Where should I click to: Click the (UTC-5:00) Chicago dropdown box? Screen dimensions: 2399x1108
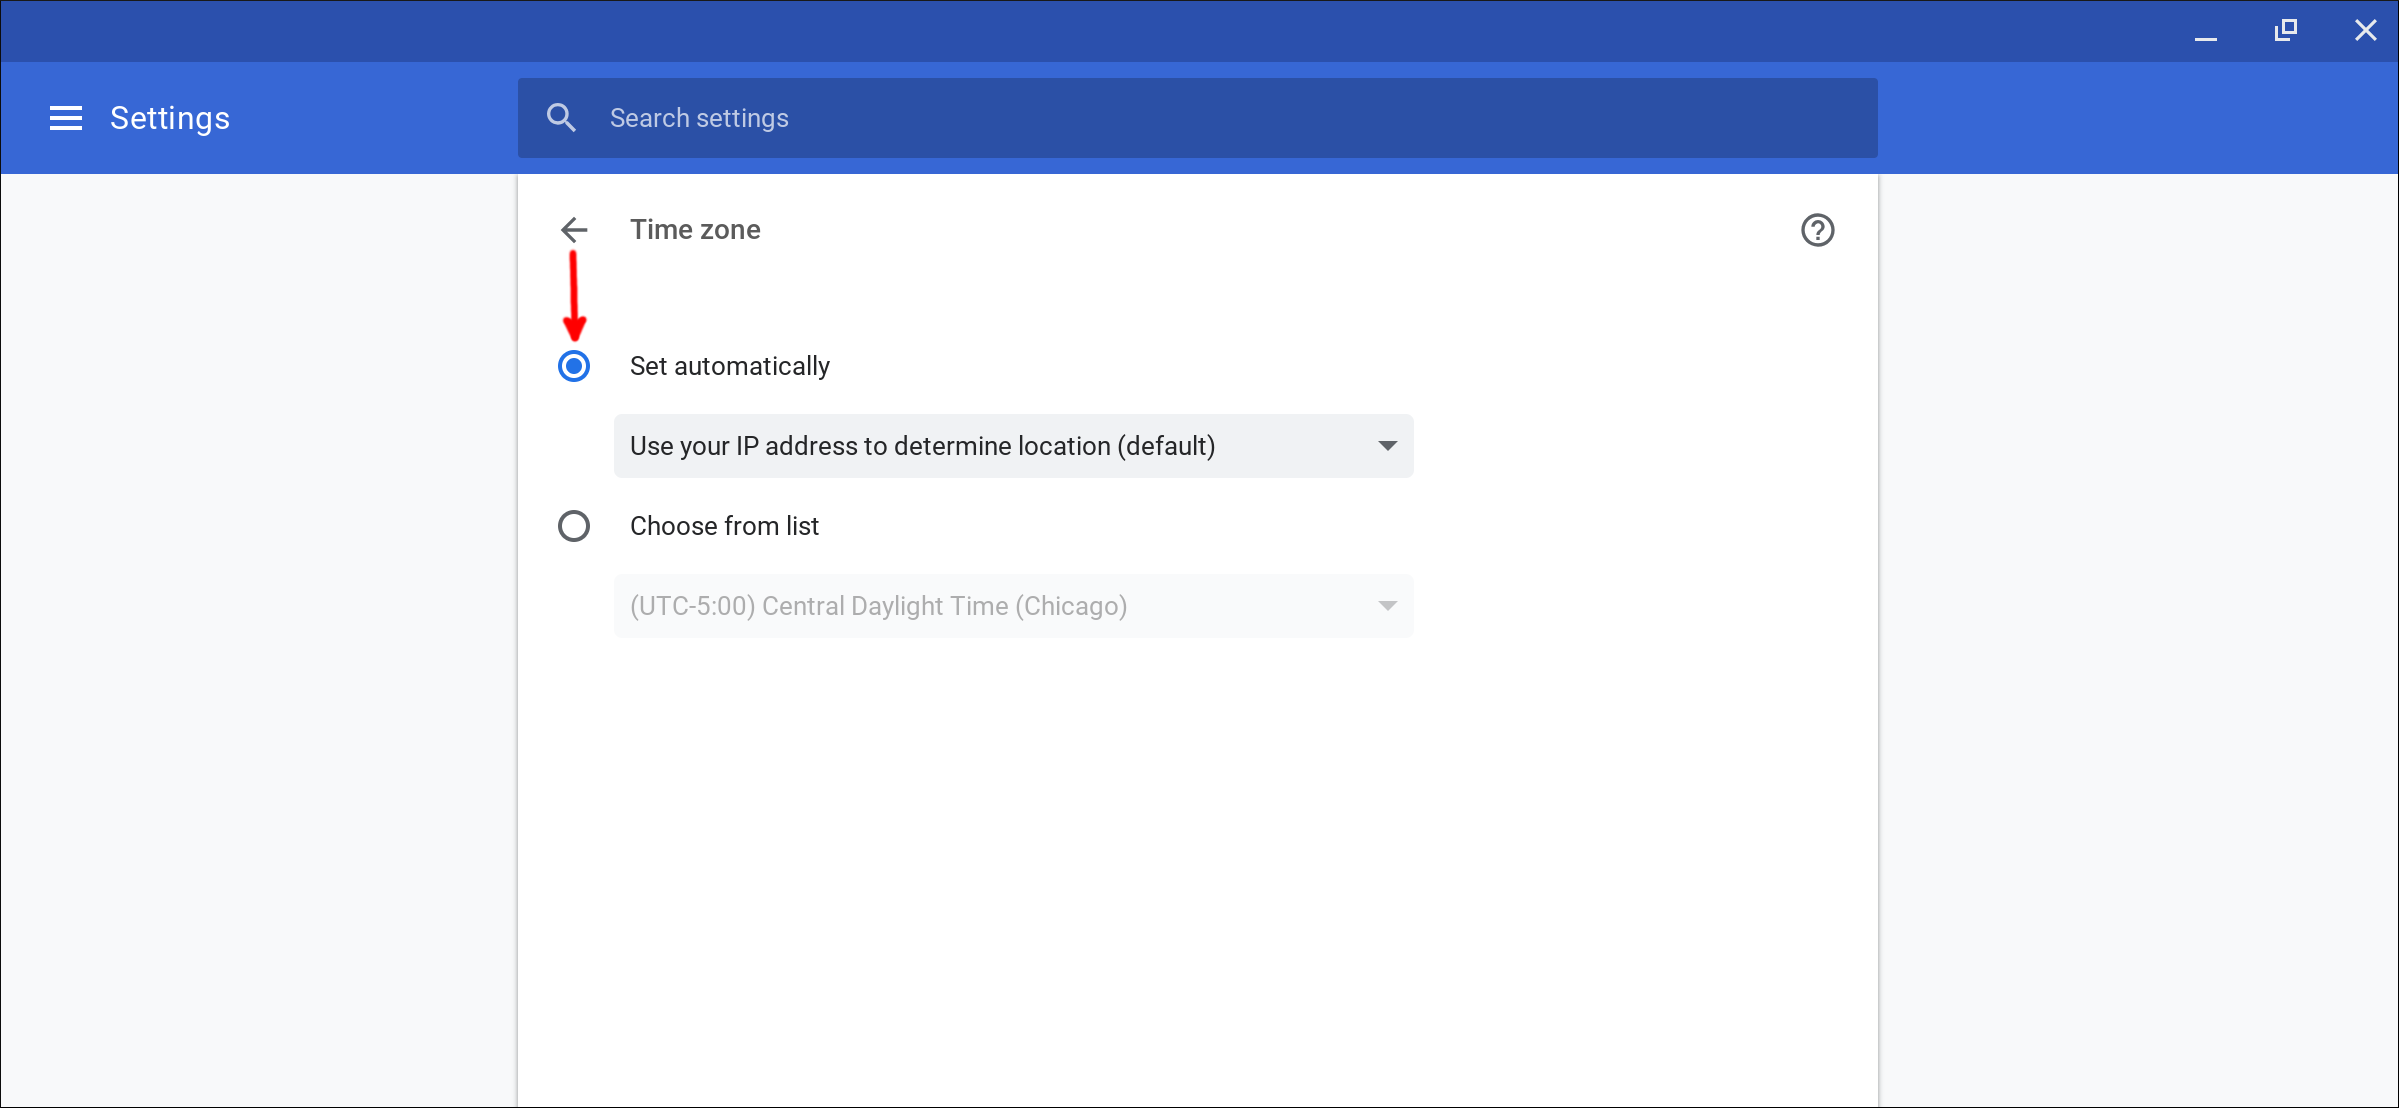(x=1013, y=606)
